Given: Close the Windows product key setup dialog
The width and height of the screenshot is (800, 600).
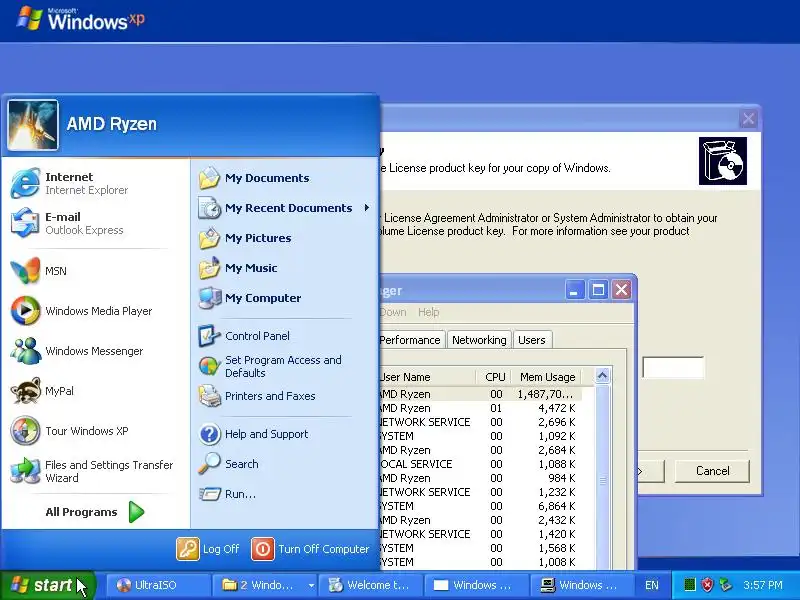Looking at the screenshot, I should [x=748, y=119].
